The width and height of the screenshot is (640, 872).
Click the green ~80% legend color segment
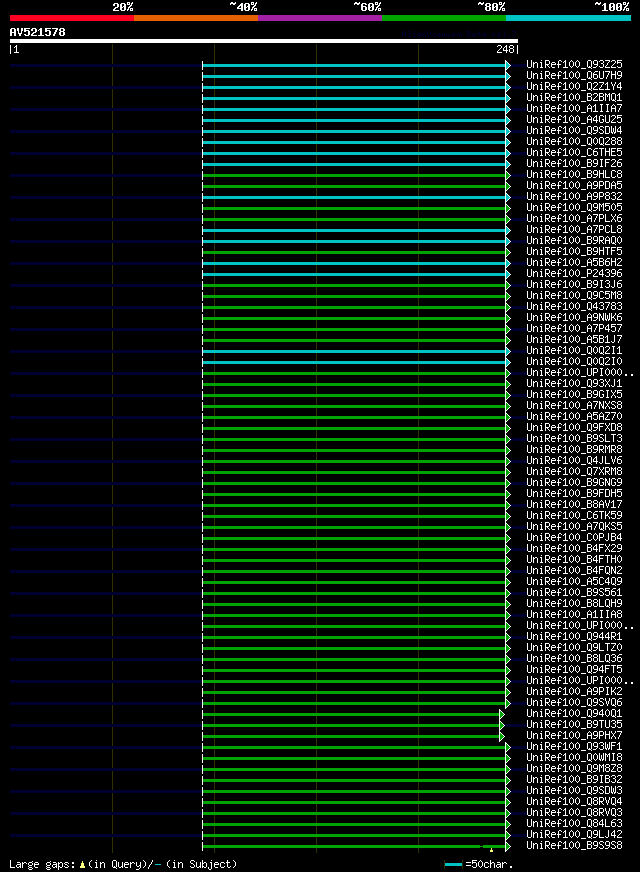tap(444, 18)
